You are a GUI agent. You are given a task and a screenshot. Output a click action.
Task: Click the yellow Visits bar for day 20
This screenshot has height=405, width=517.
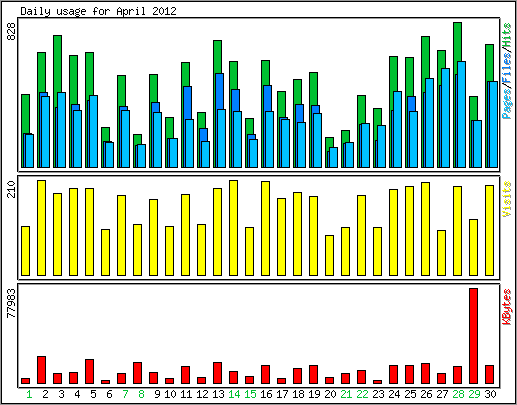[329, 255]
